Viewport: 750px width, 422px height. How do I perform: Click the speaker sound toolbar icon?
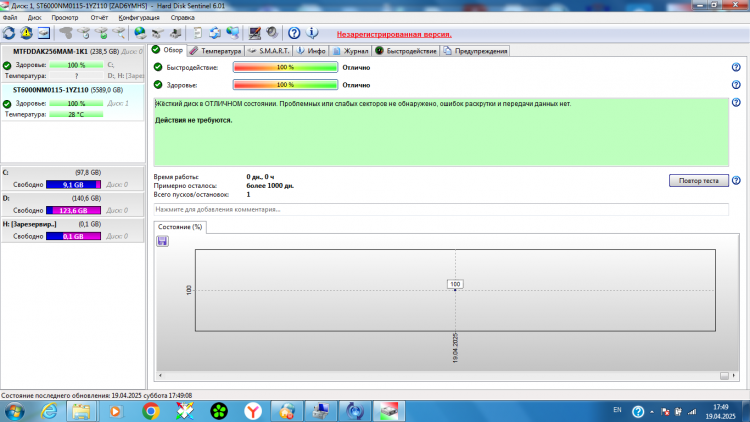point(272,33)
